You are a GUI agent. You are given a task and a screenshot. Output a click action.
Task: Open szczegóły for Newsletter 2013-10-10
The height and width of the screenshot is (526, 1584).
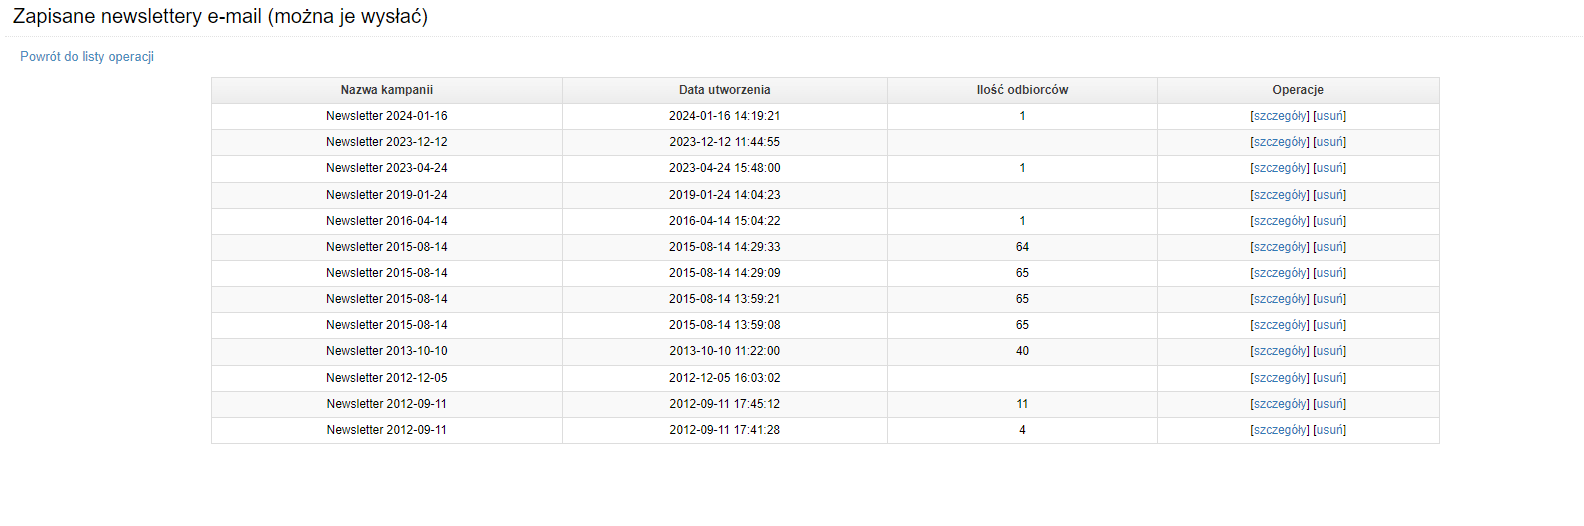point(1281,351)
